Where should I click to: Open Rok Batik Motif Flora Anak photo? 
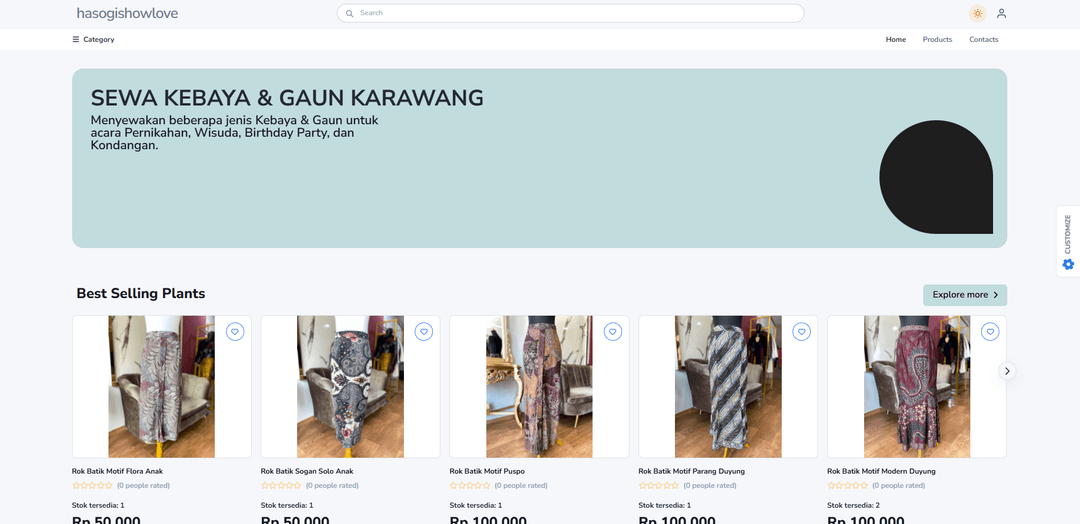(162, 387)
